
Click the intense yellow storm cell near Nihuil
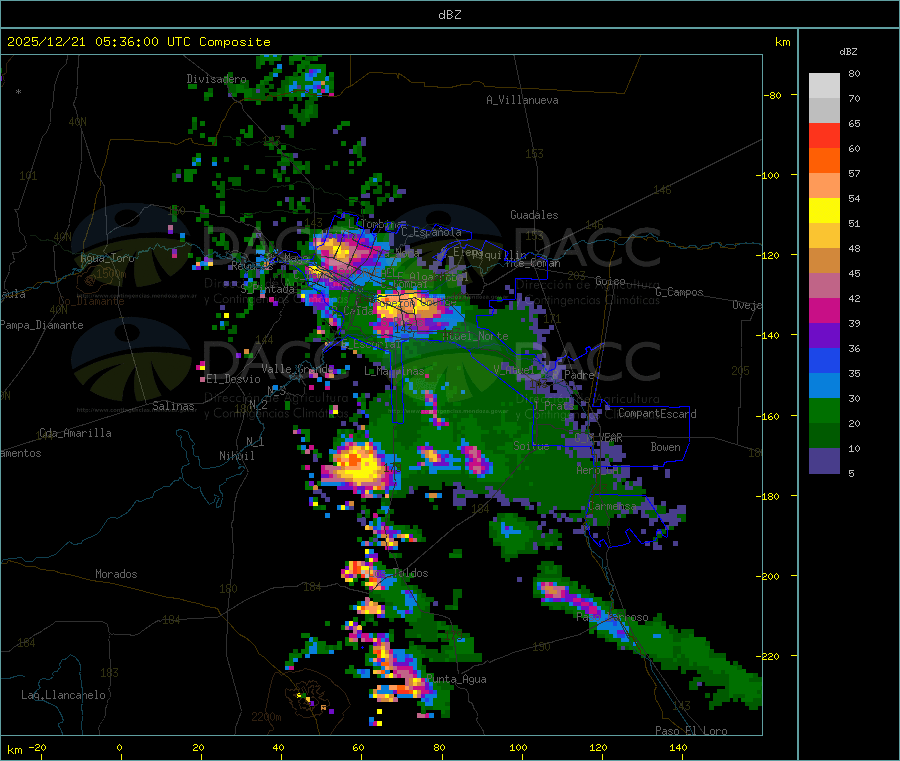(x=359, y=465)
